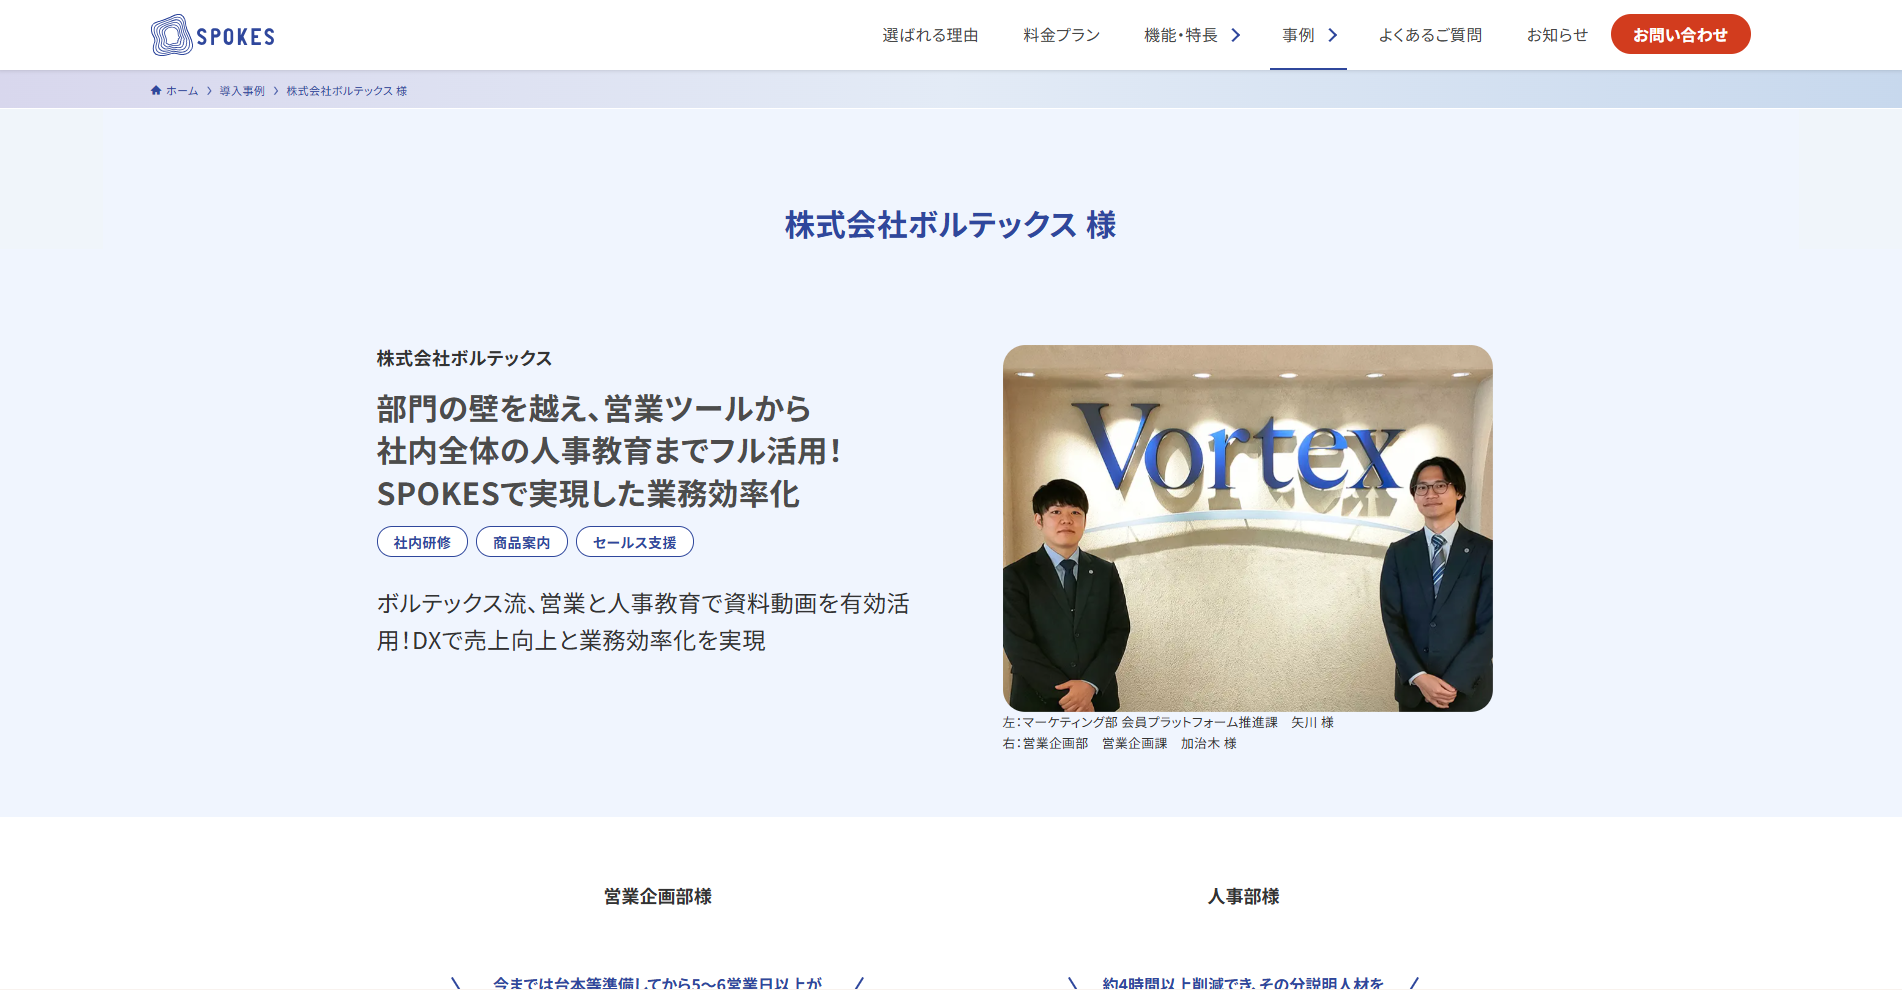Open the 料金プラン menu item

point(1061,35)
